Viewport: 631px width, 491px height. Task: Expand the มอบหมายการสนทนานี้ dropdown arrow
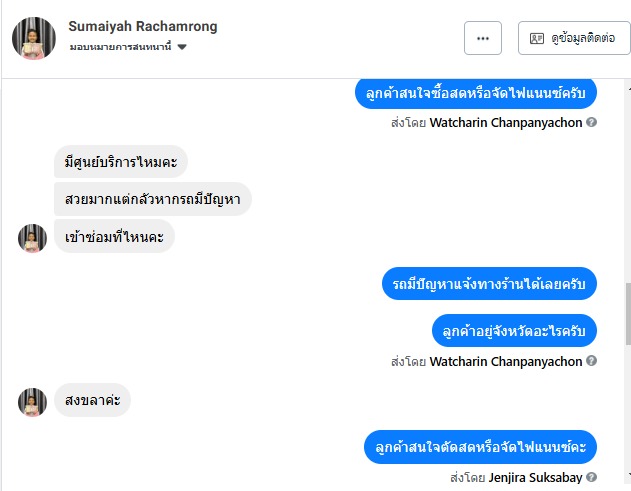click(183, 47)
